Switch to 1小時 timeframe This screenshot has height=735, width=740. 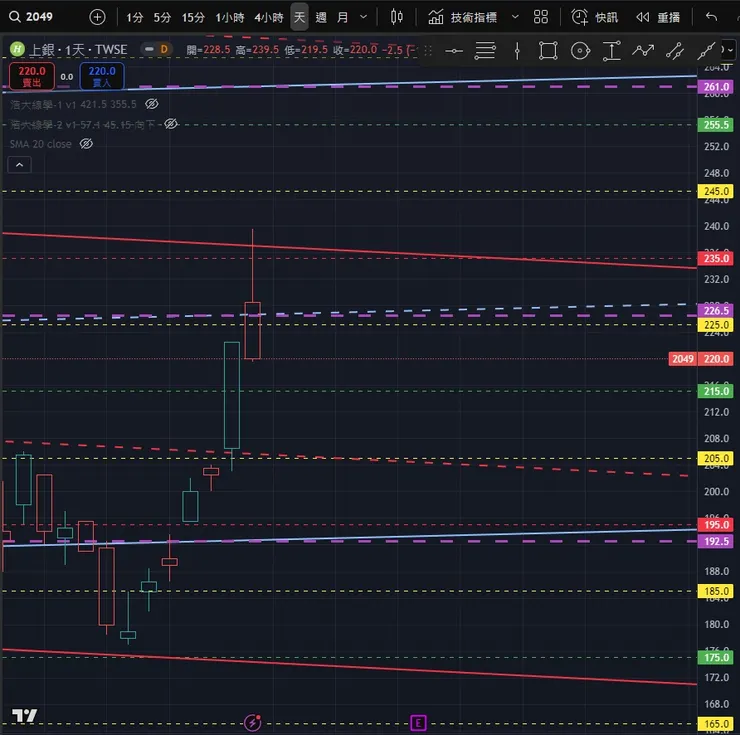pyautogui.click(x=230, y=17)
